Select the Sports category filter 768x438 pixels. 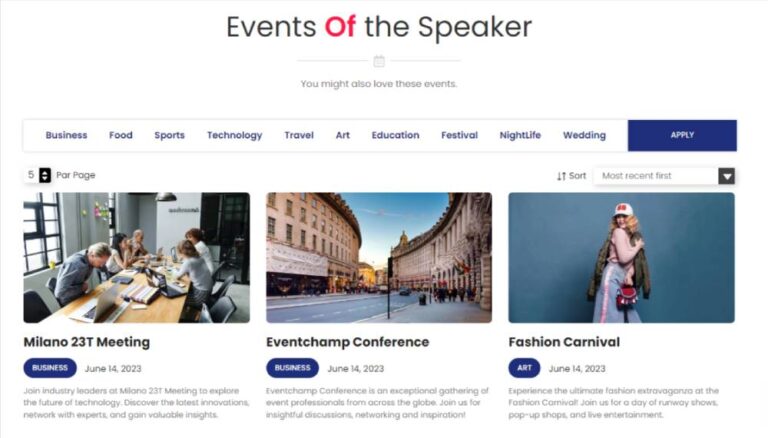[x=169, y=135]
